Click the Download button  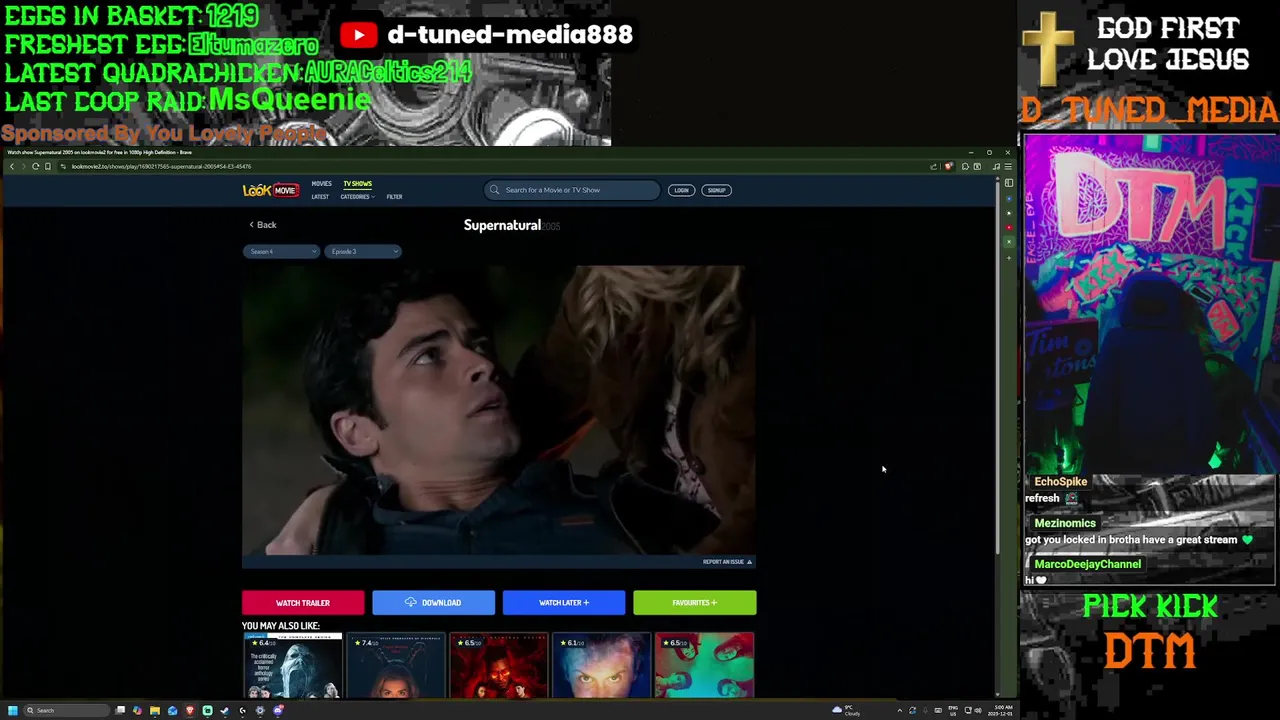433,603
